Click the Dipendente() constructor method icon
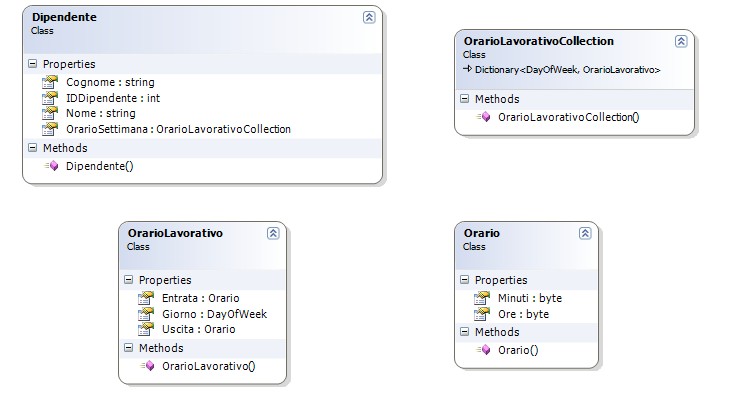 point(51,166)
